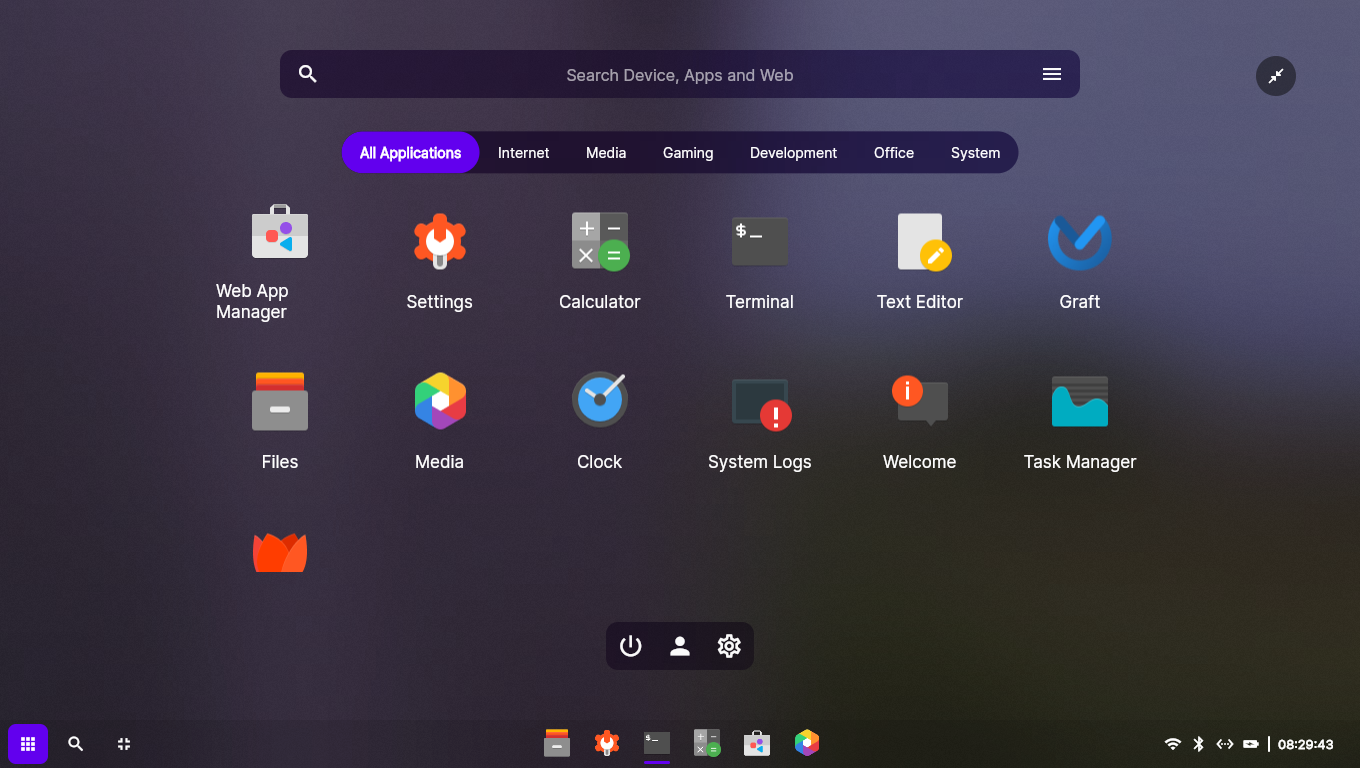Viewport: 1360px width, 768px height.
Task: Exit fullscreen launcher with collapse button
Action: pos(1275,76)
